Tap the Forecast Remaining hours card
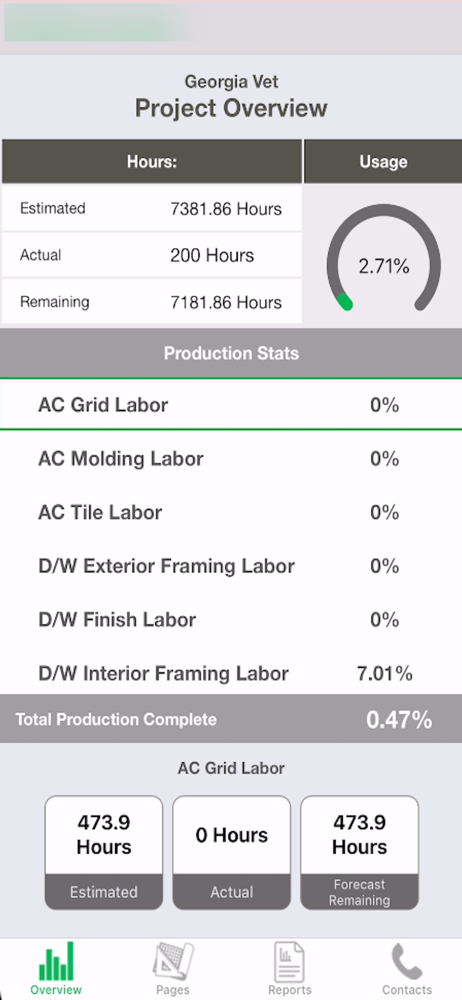This screenshot has height=1000, width=462. pyautogui.click(x=360, y=853)
